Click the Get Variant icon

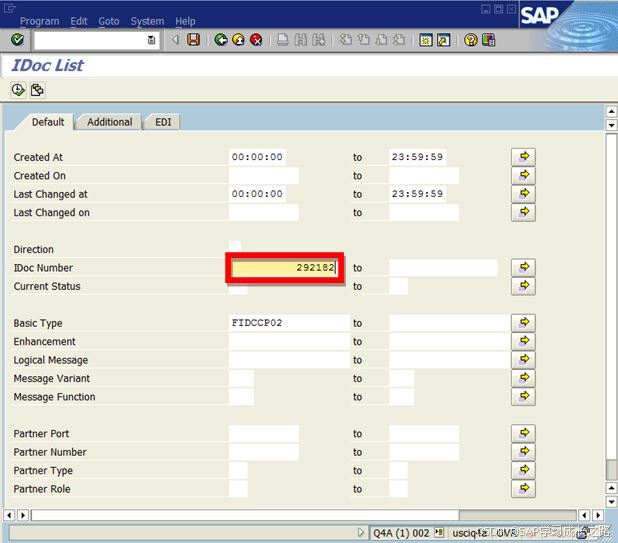(37, 90)
